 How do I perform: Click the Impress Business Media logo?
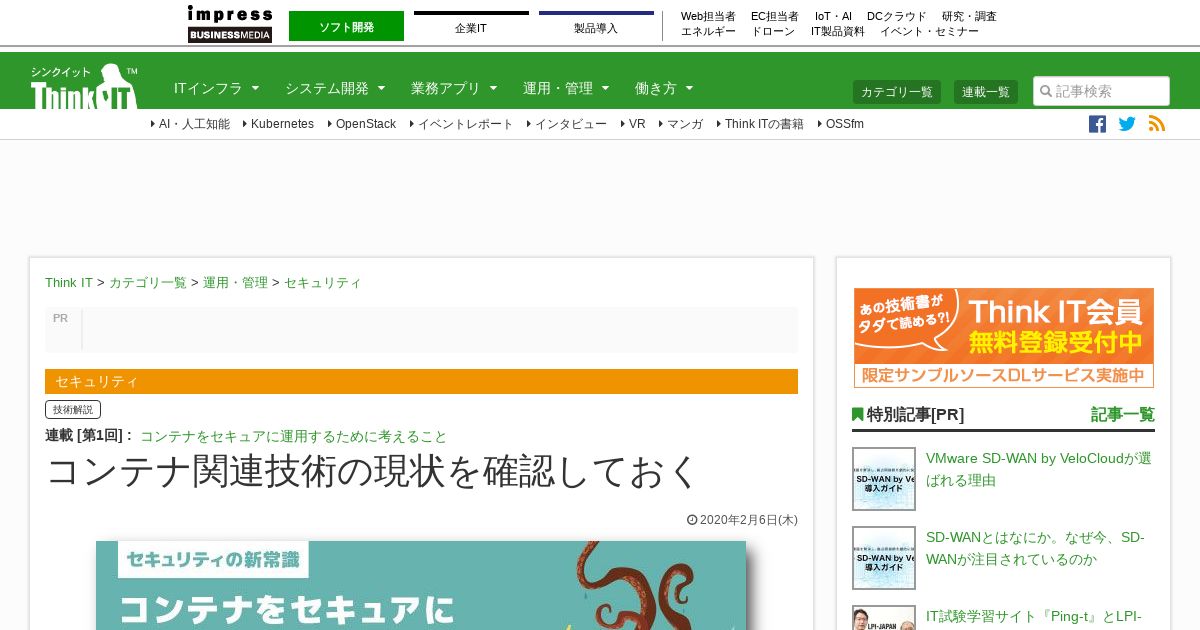[230, 24]
